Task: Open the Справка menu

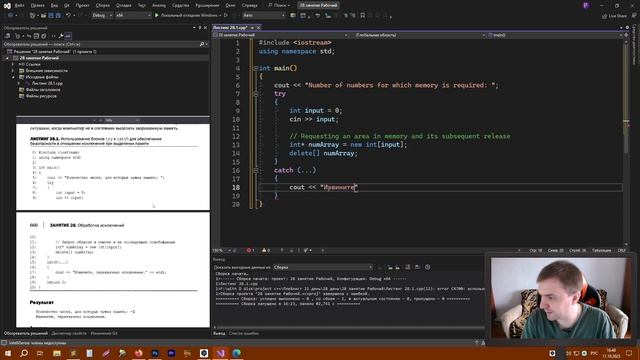Action: point(249,6)
